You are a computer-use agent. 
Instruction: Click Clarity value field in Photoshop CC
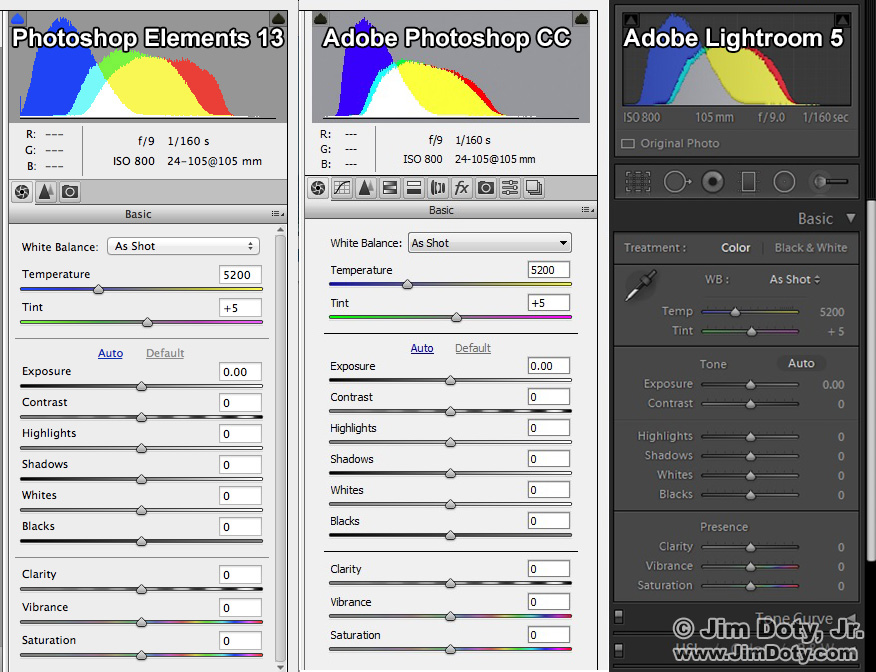[549, 569]
